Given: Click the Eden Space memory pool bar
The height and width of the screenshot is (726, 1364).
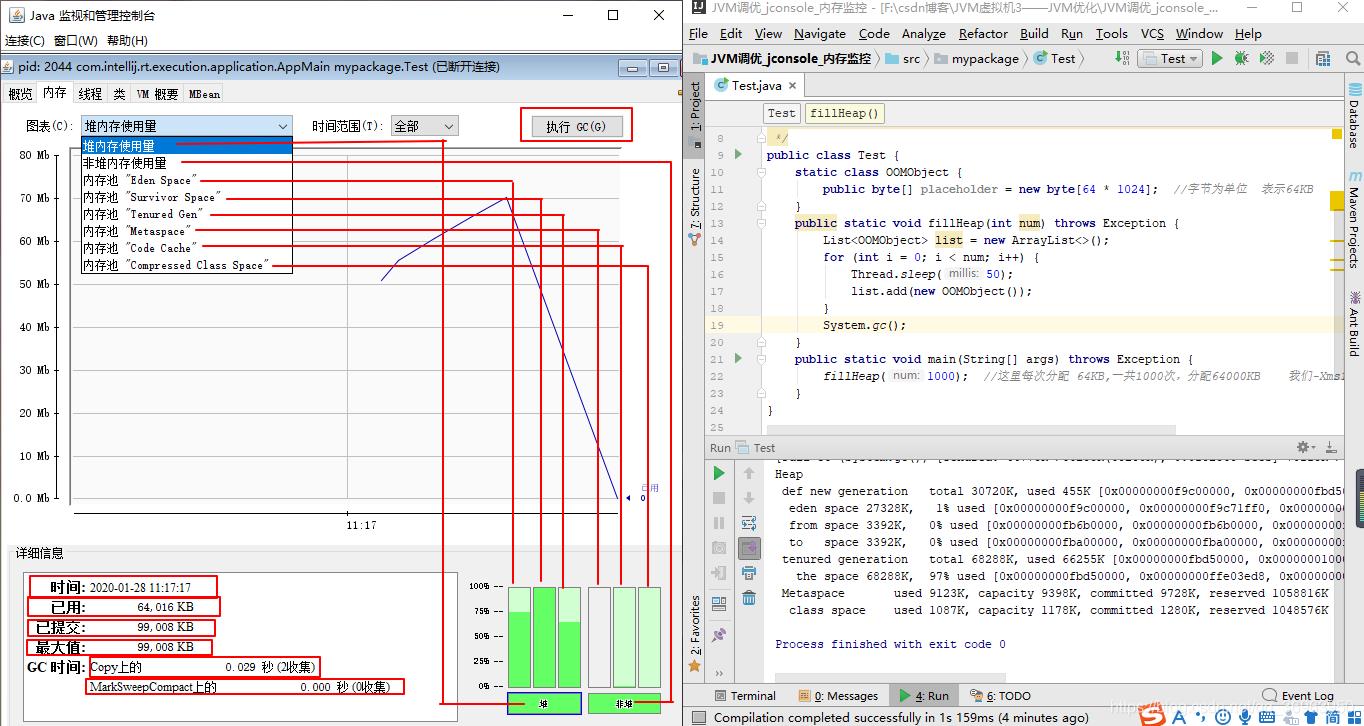Looking at the screenshot, I should (x=519, y=637).
